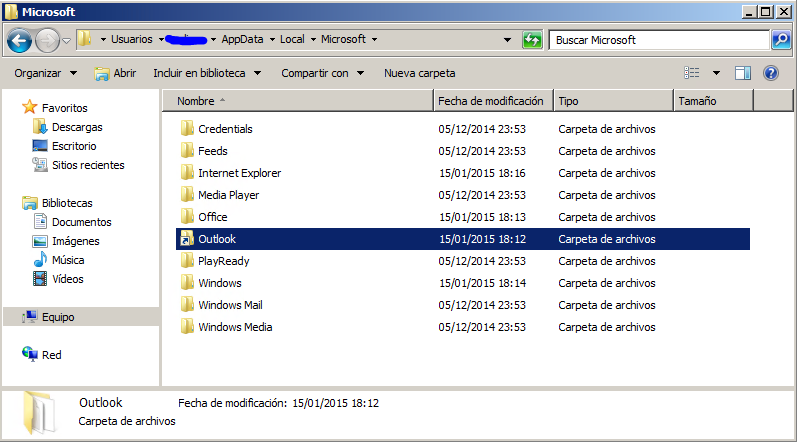Open the Vídeos library
This screenshot has height=442, width=797.
pyautogui.click(x=58, y=279)
